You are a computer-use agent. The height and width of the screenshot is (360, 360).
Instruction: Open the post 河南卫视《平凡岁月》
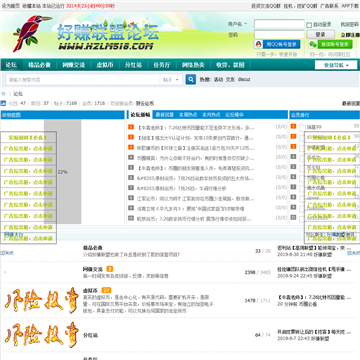[x=190, y=209]
